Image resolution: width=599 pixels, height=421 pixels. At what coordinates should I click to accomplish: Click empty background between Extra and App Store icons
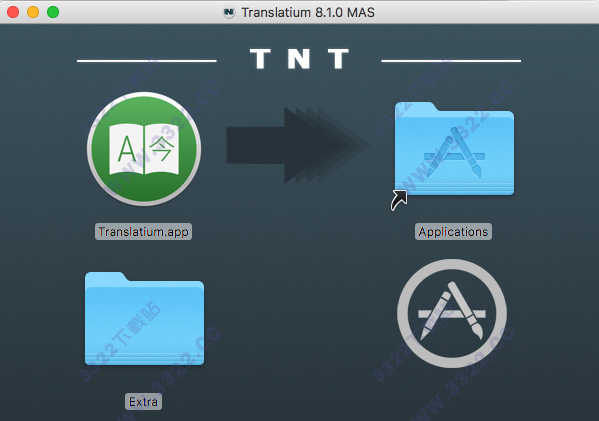[x=300, y=317]
